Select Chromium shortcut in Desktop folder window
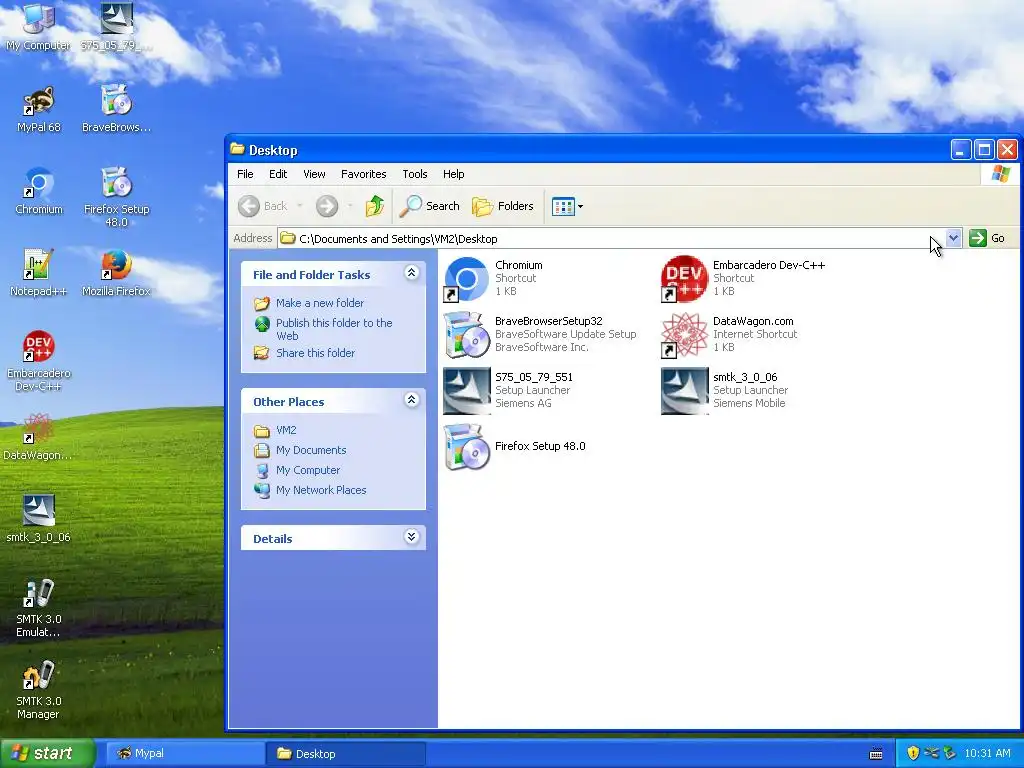1024x768 pixels. pyautogui.click(x=493, y=278)
